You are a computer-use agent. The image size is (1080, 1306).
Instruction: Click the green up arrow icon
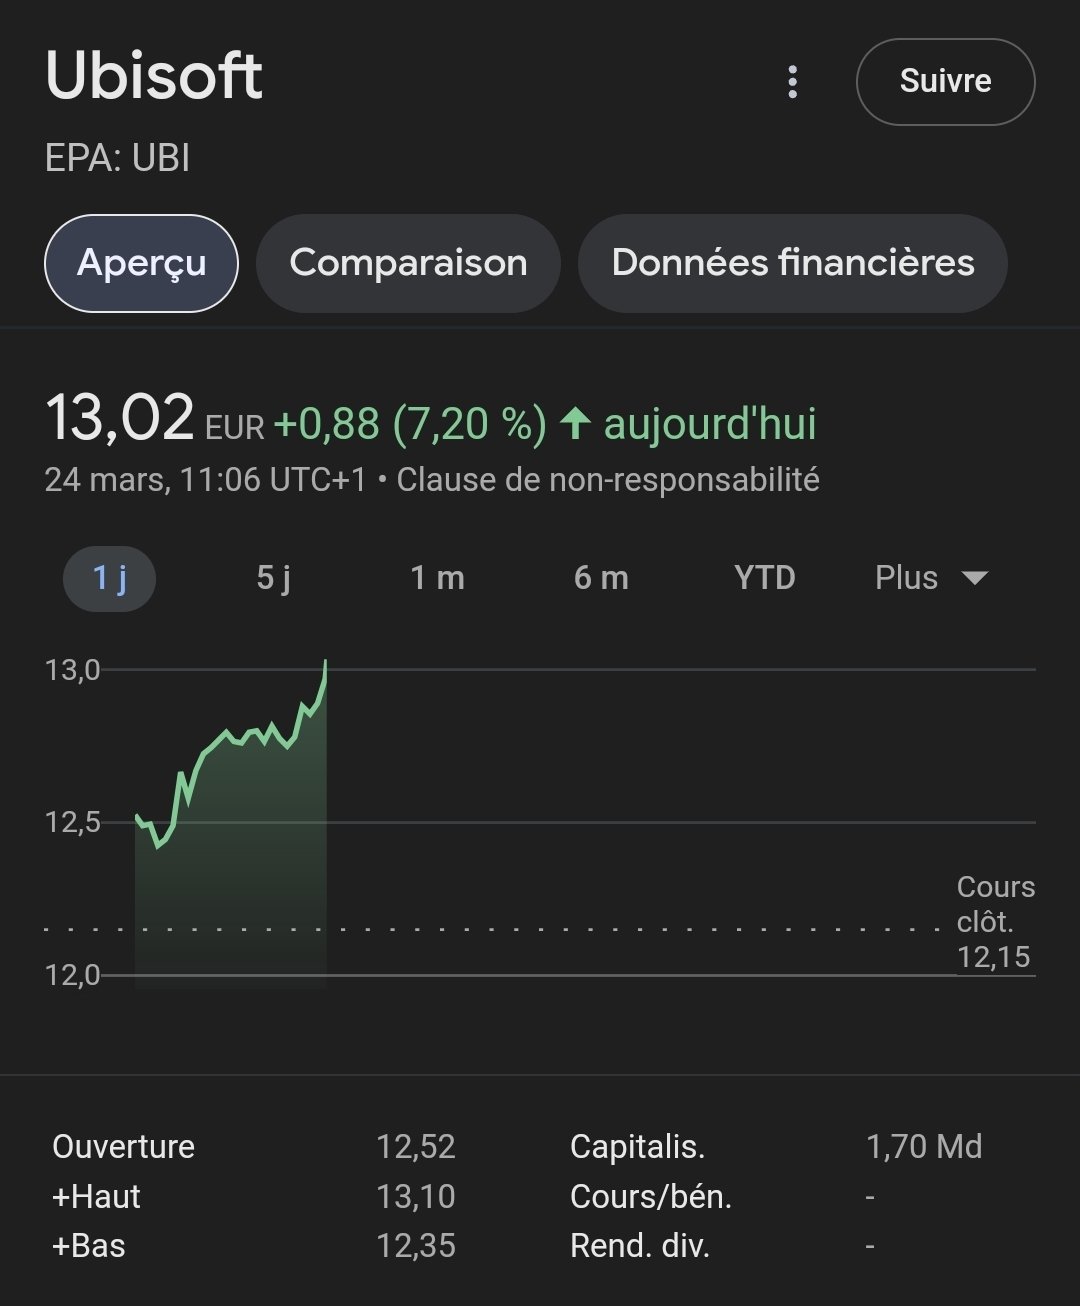(575, 424)
